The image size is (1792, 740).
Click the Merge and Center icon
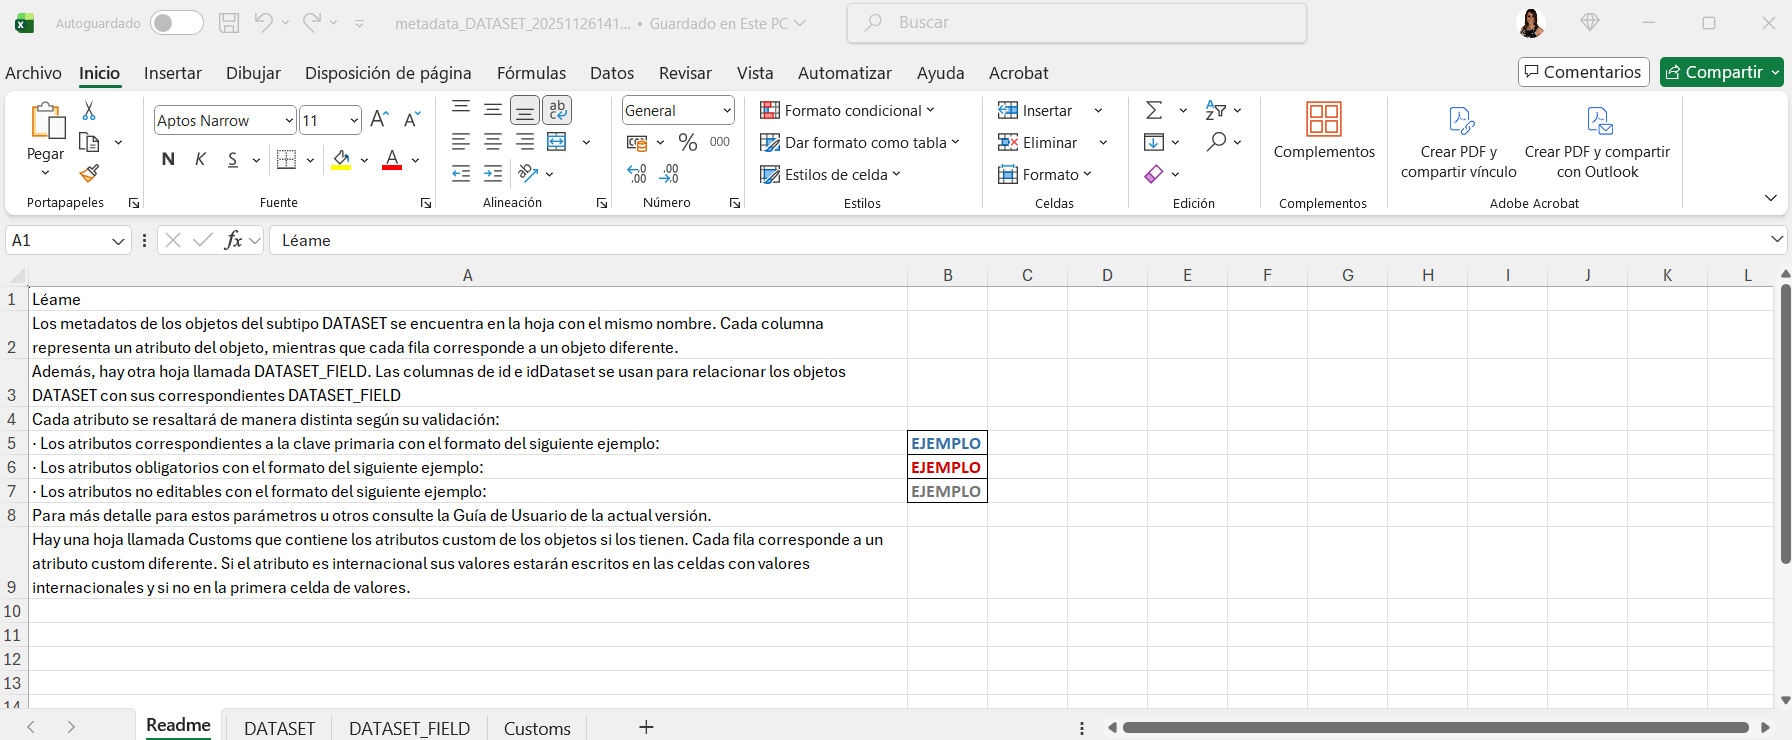coord(557,142)
